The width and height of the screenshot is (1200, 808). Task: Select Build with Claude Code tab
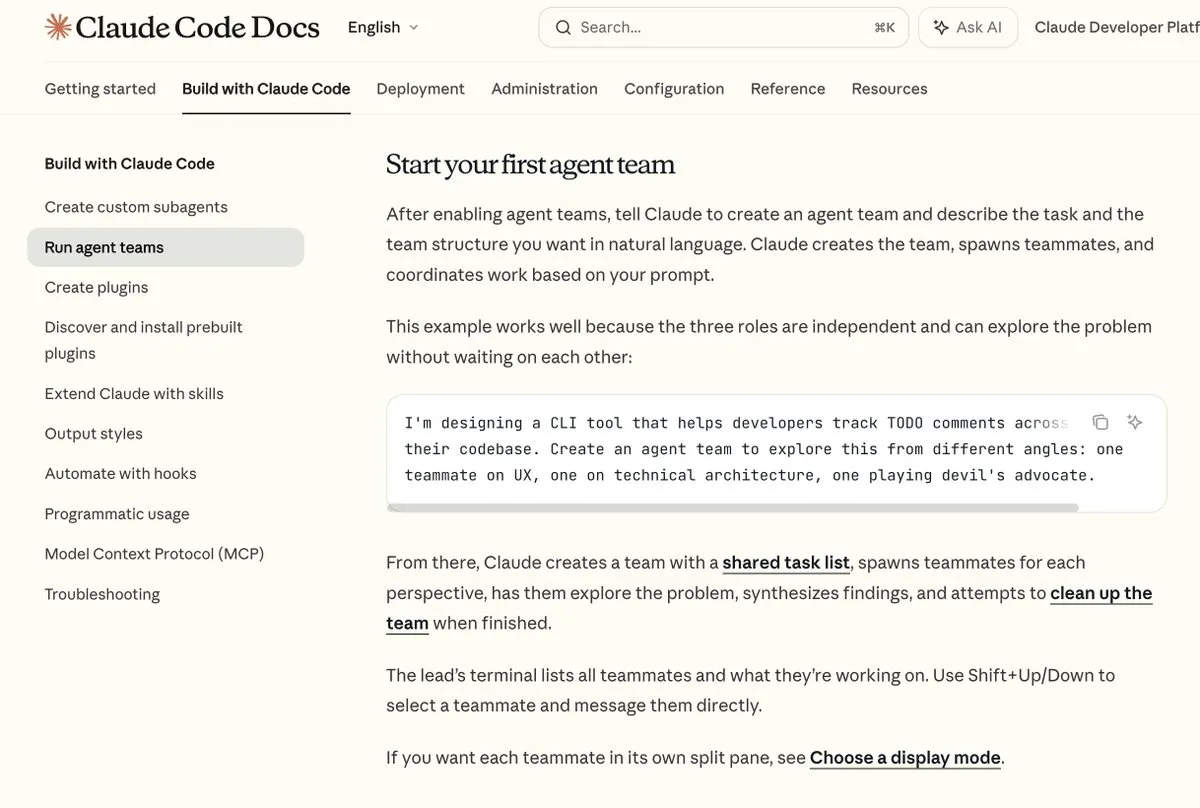pyautogui.click(x=266, y=89)
